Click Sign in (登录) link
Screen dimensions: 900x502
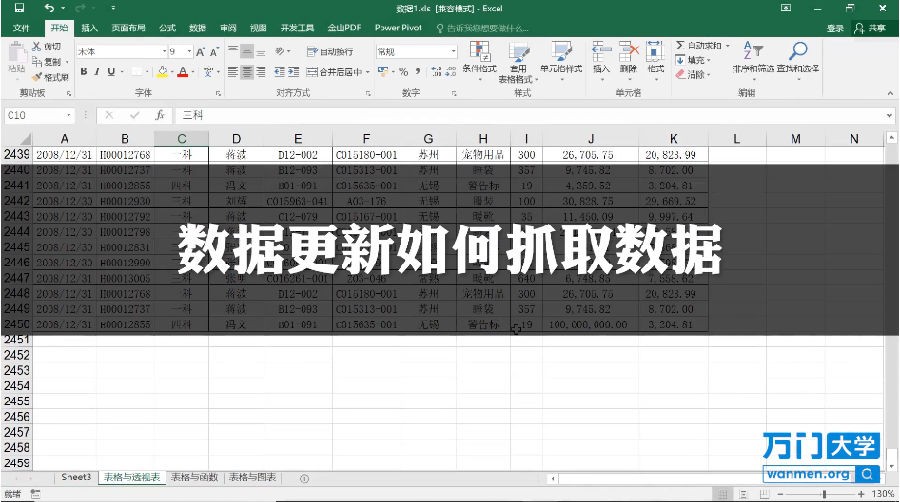pyautogui.click(x=835, y=28)
